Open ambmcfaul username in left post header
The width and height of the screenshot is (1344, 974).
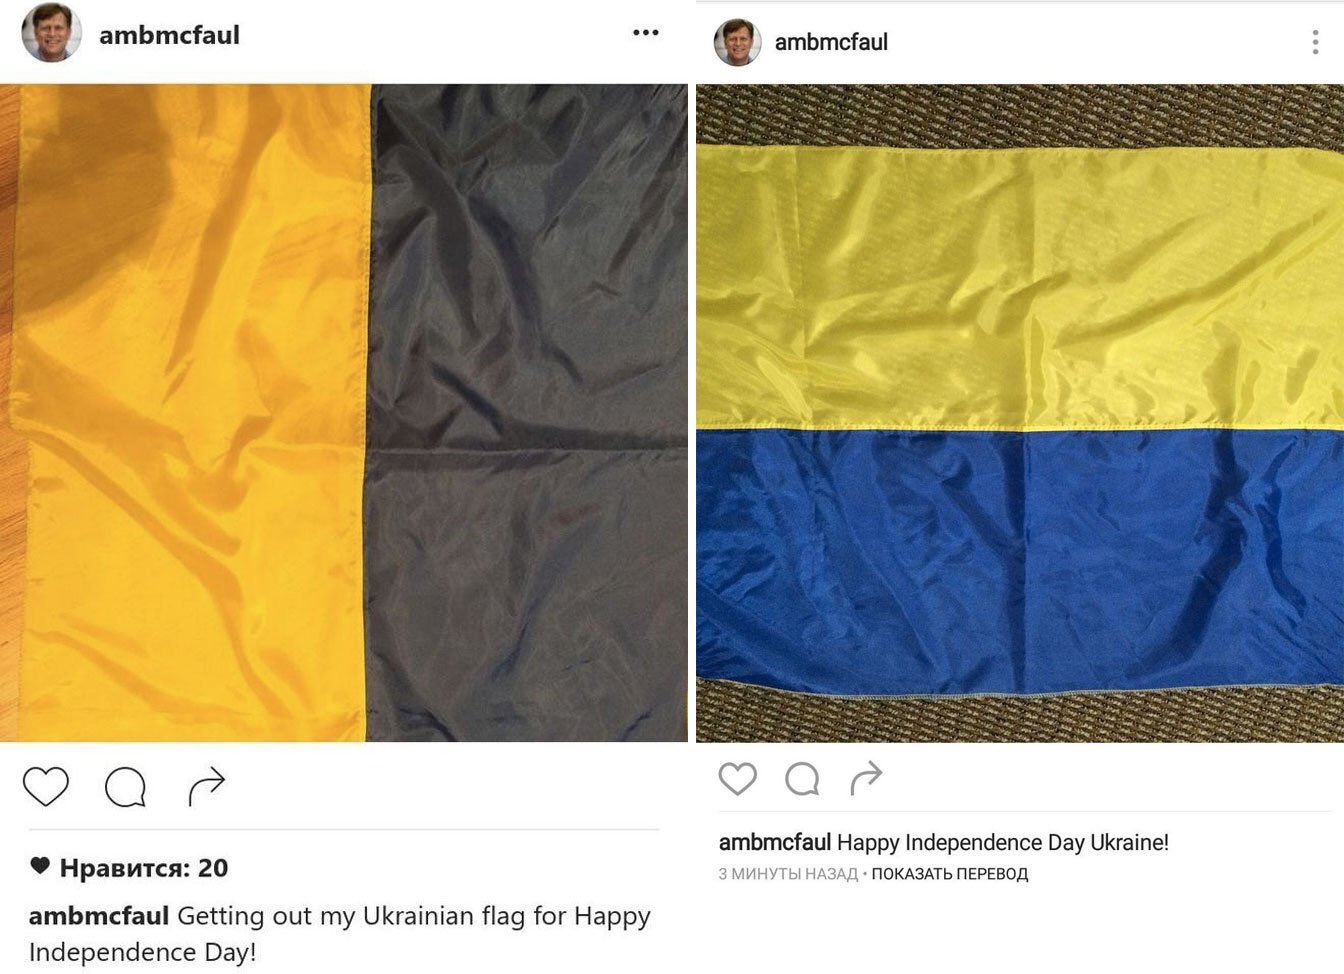tap(169, 35)
